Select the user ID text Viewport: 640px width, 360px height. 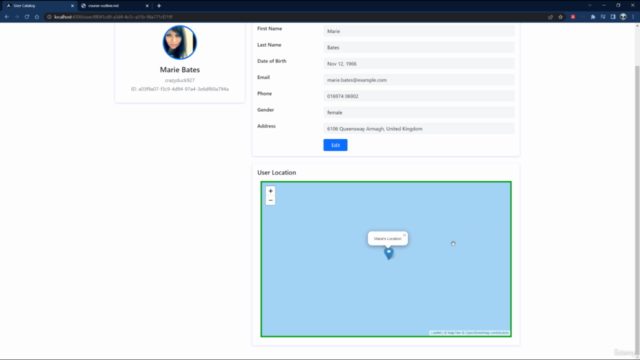coord(180,89)
